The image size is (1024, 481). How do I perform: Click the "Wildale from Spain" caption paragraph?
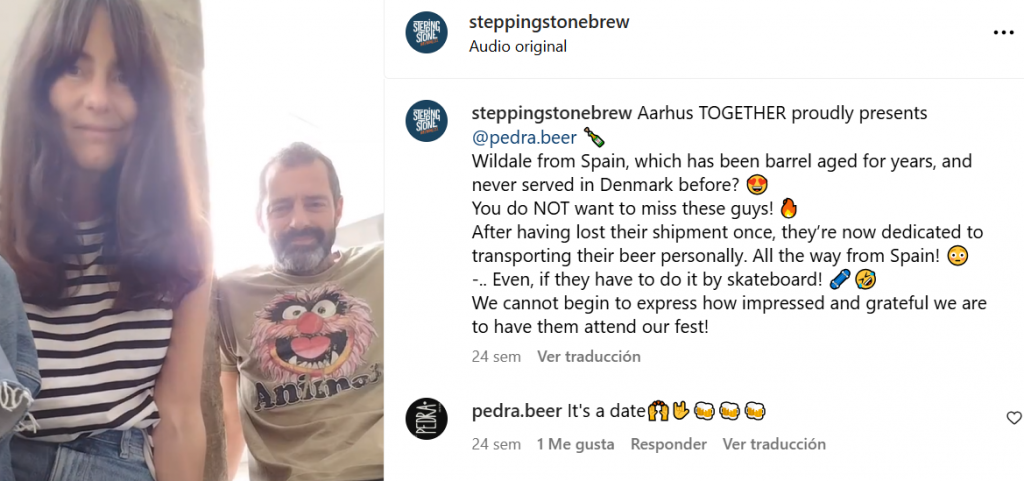(722, 173)
